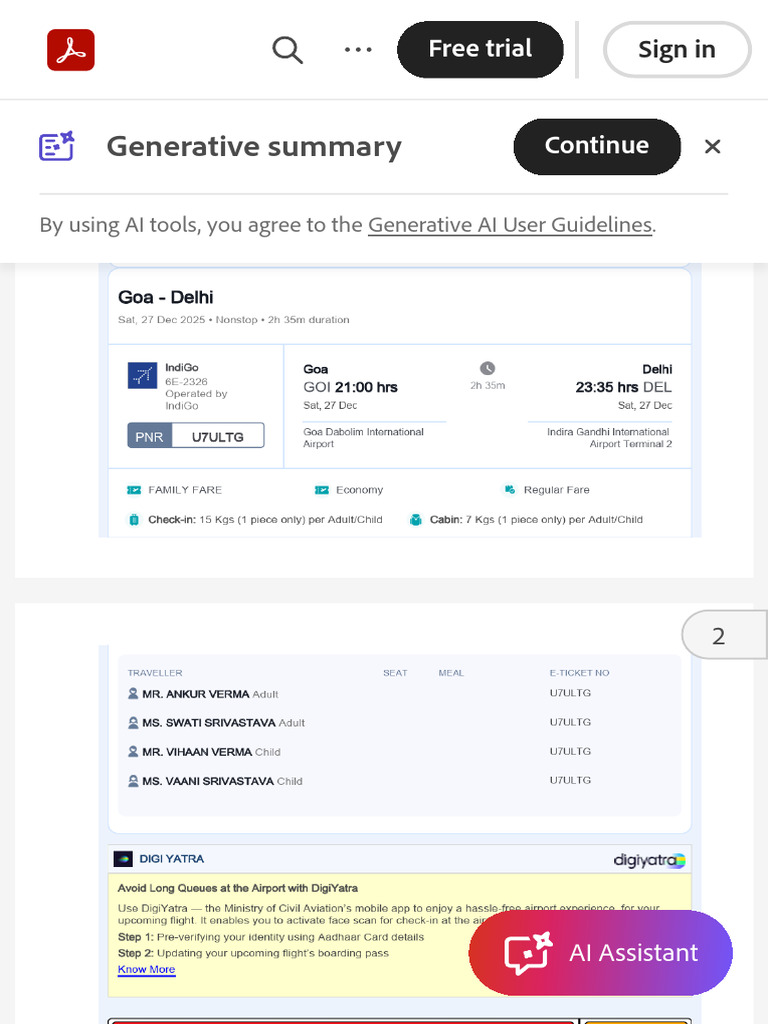The image size is (768, 1024).
Task: Open the Know More link
Action: click(146, 970)
